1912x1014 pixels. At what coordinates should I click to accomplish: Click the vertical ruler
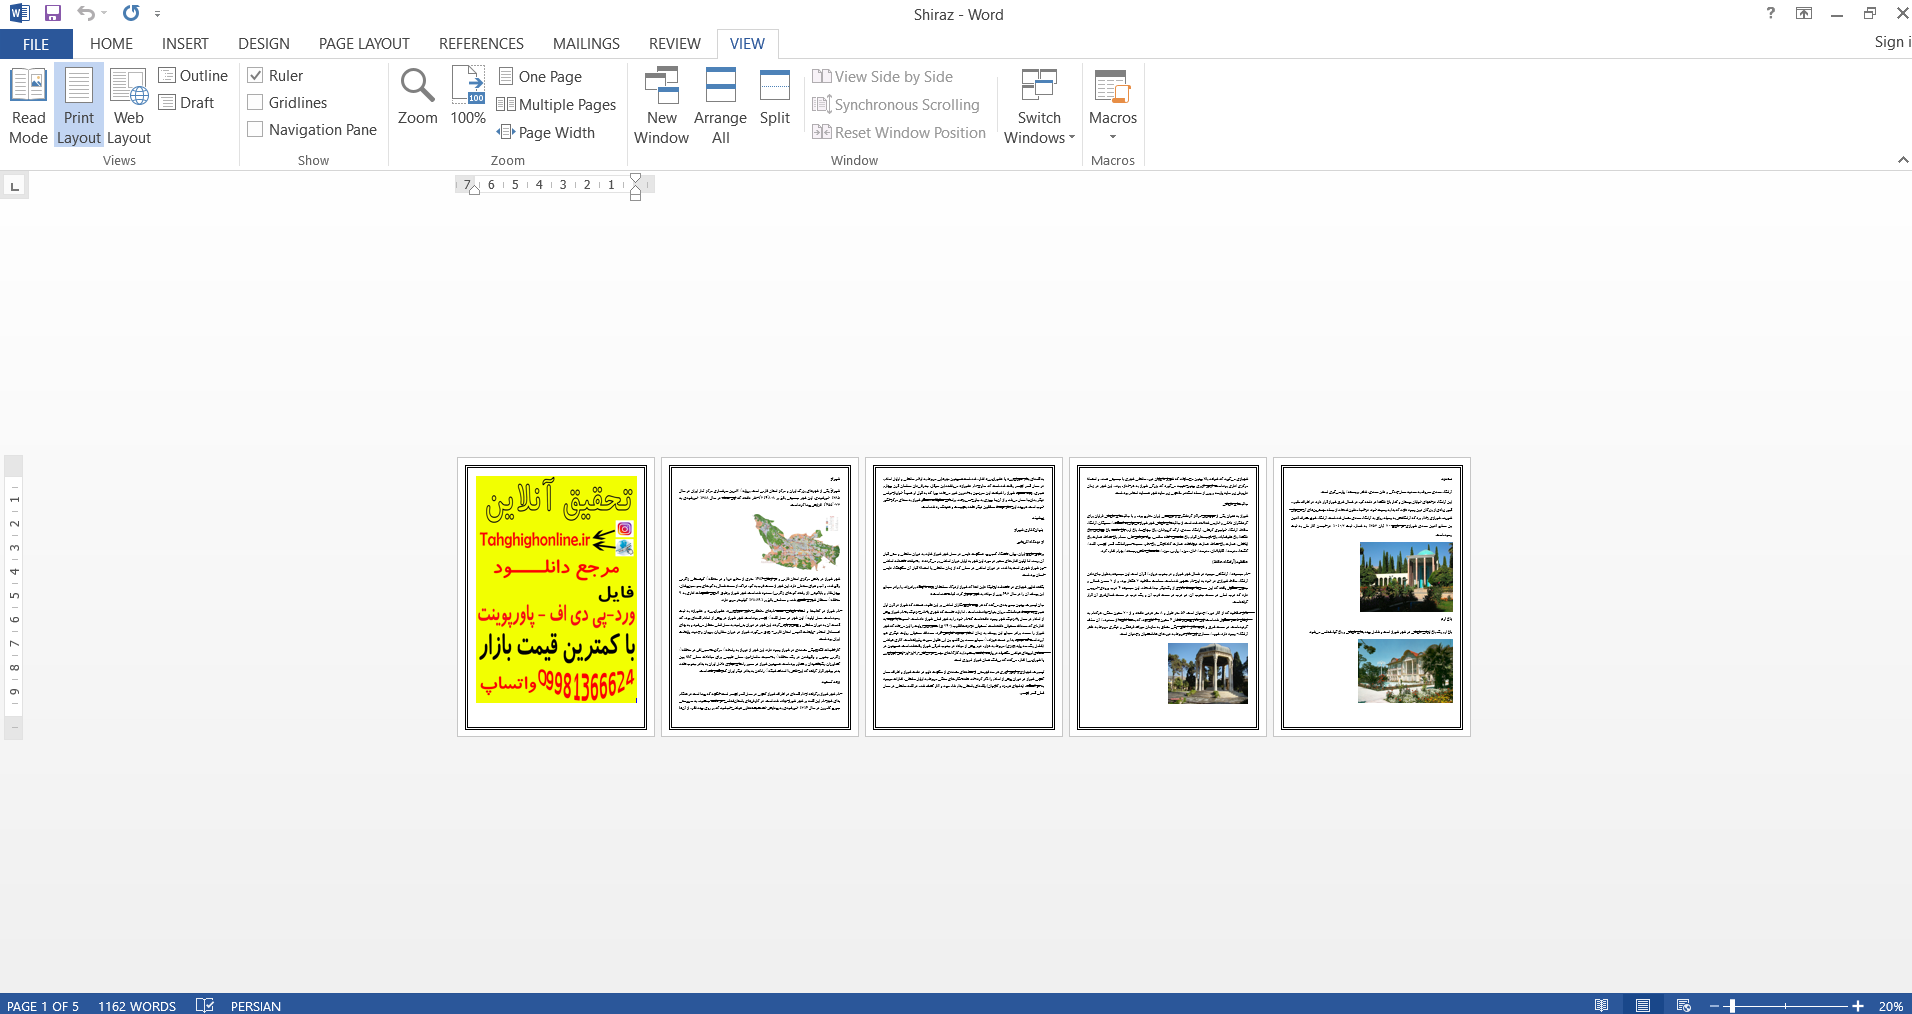coord(13,597)
